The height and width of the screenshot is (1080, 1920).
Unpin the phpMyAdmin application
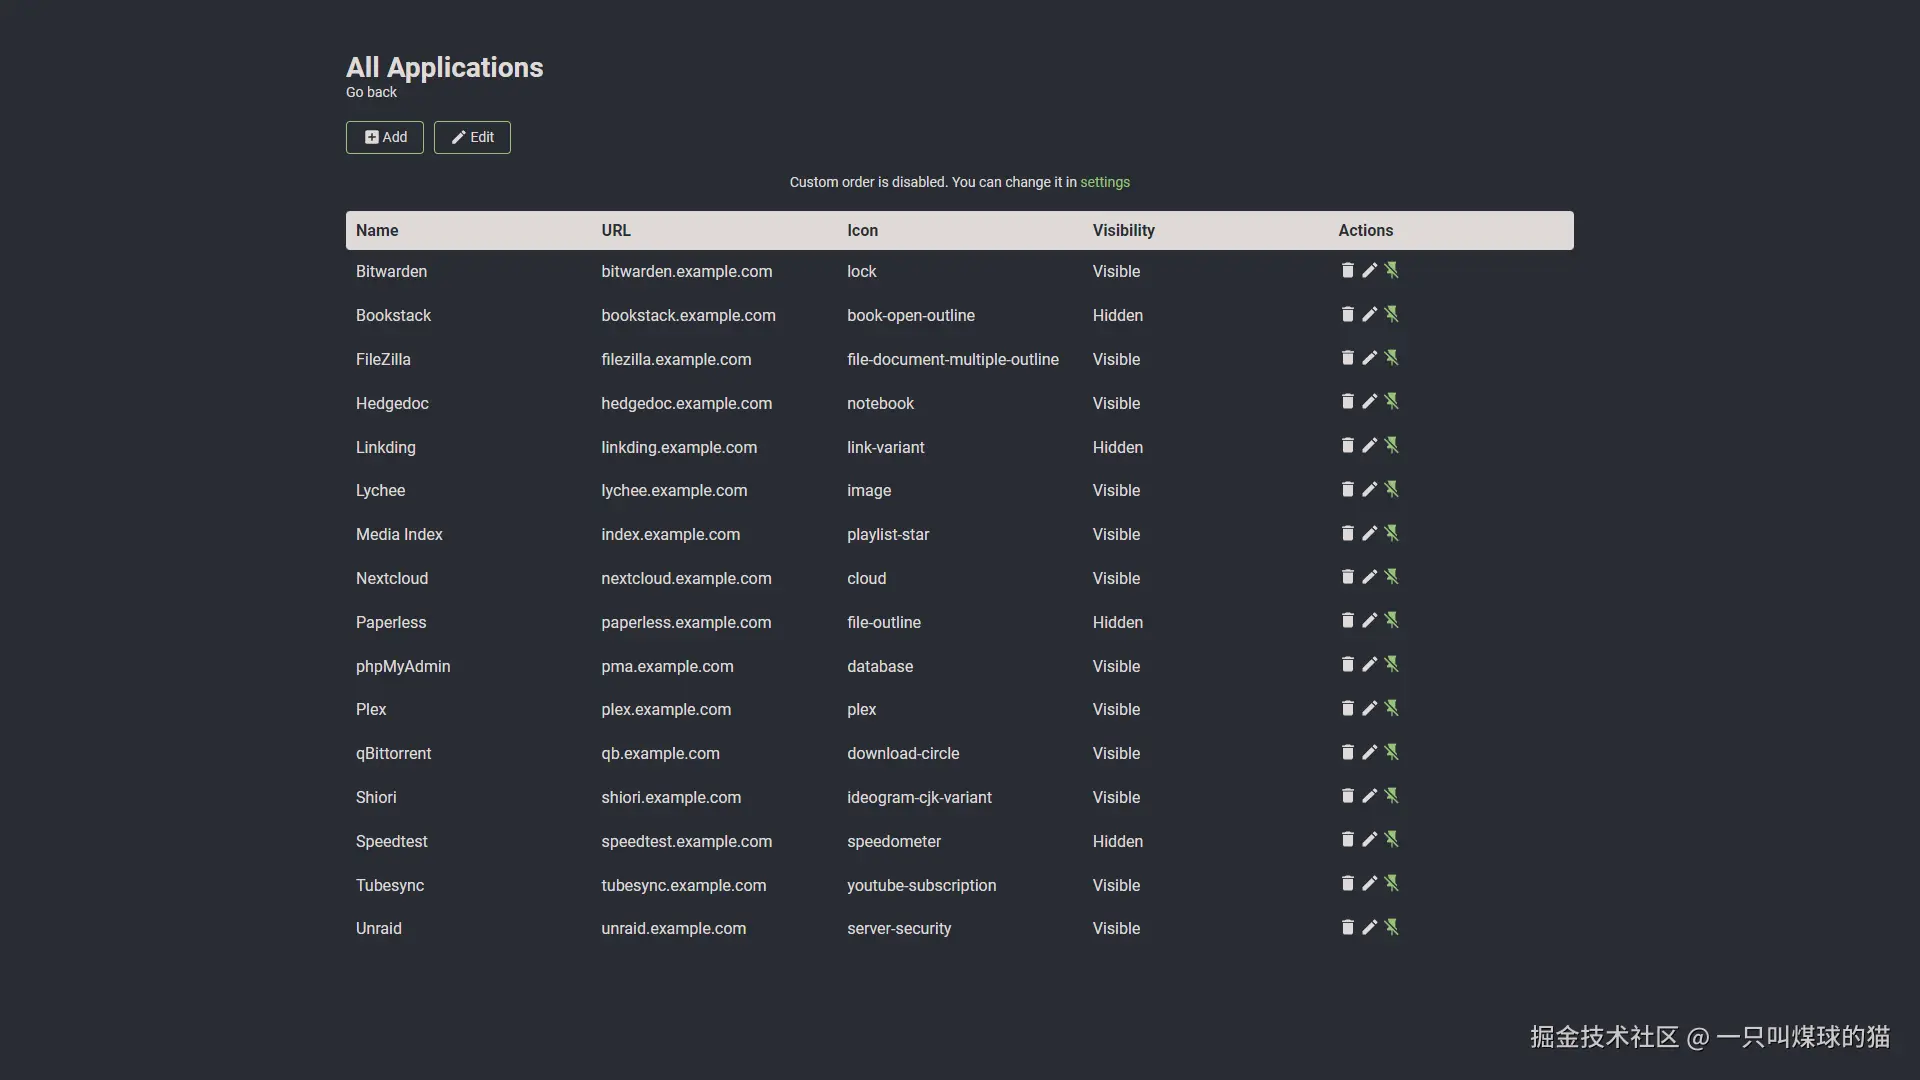1391,665
